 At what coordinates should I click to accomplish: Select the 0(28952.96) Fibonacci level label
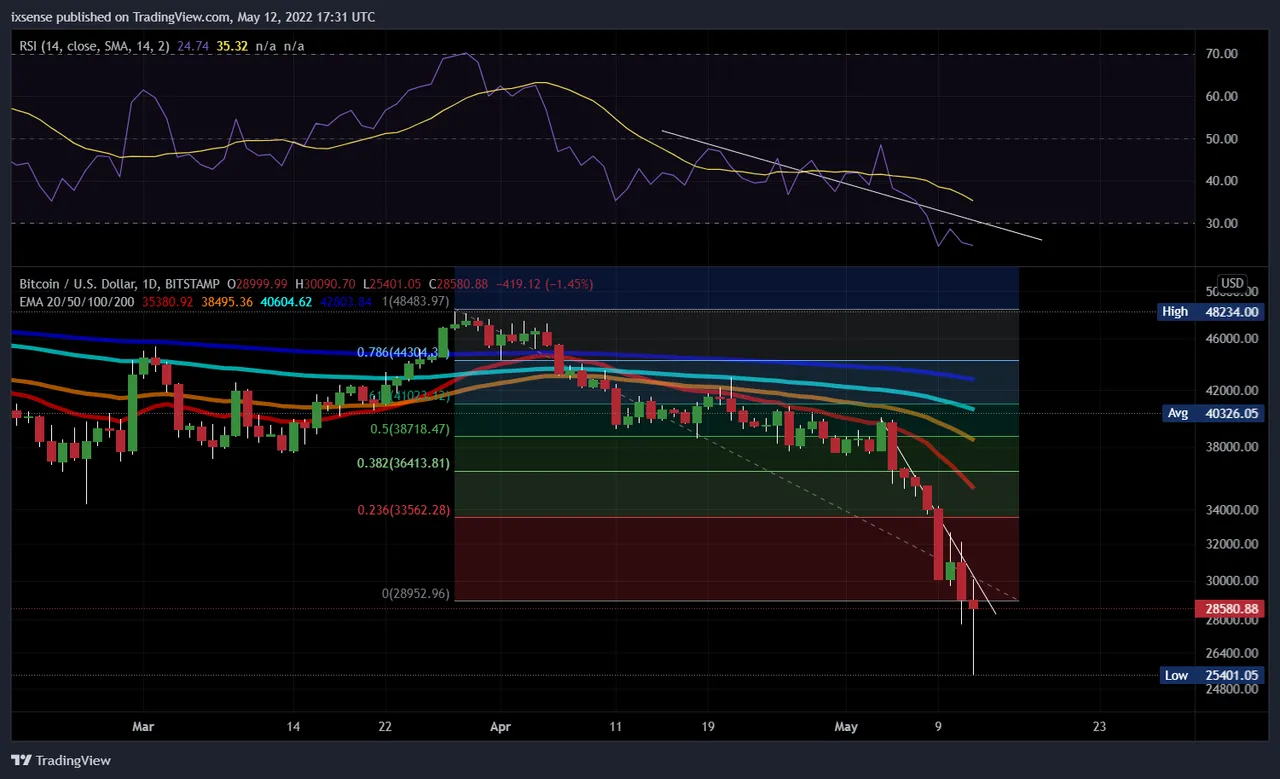click(417, 594)
